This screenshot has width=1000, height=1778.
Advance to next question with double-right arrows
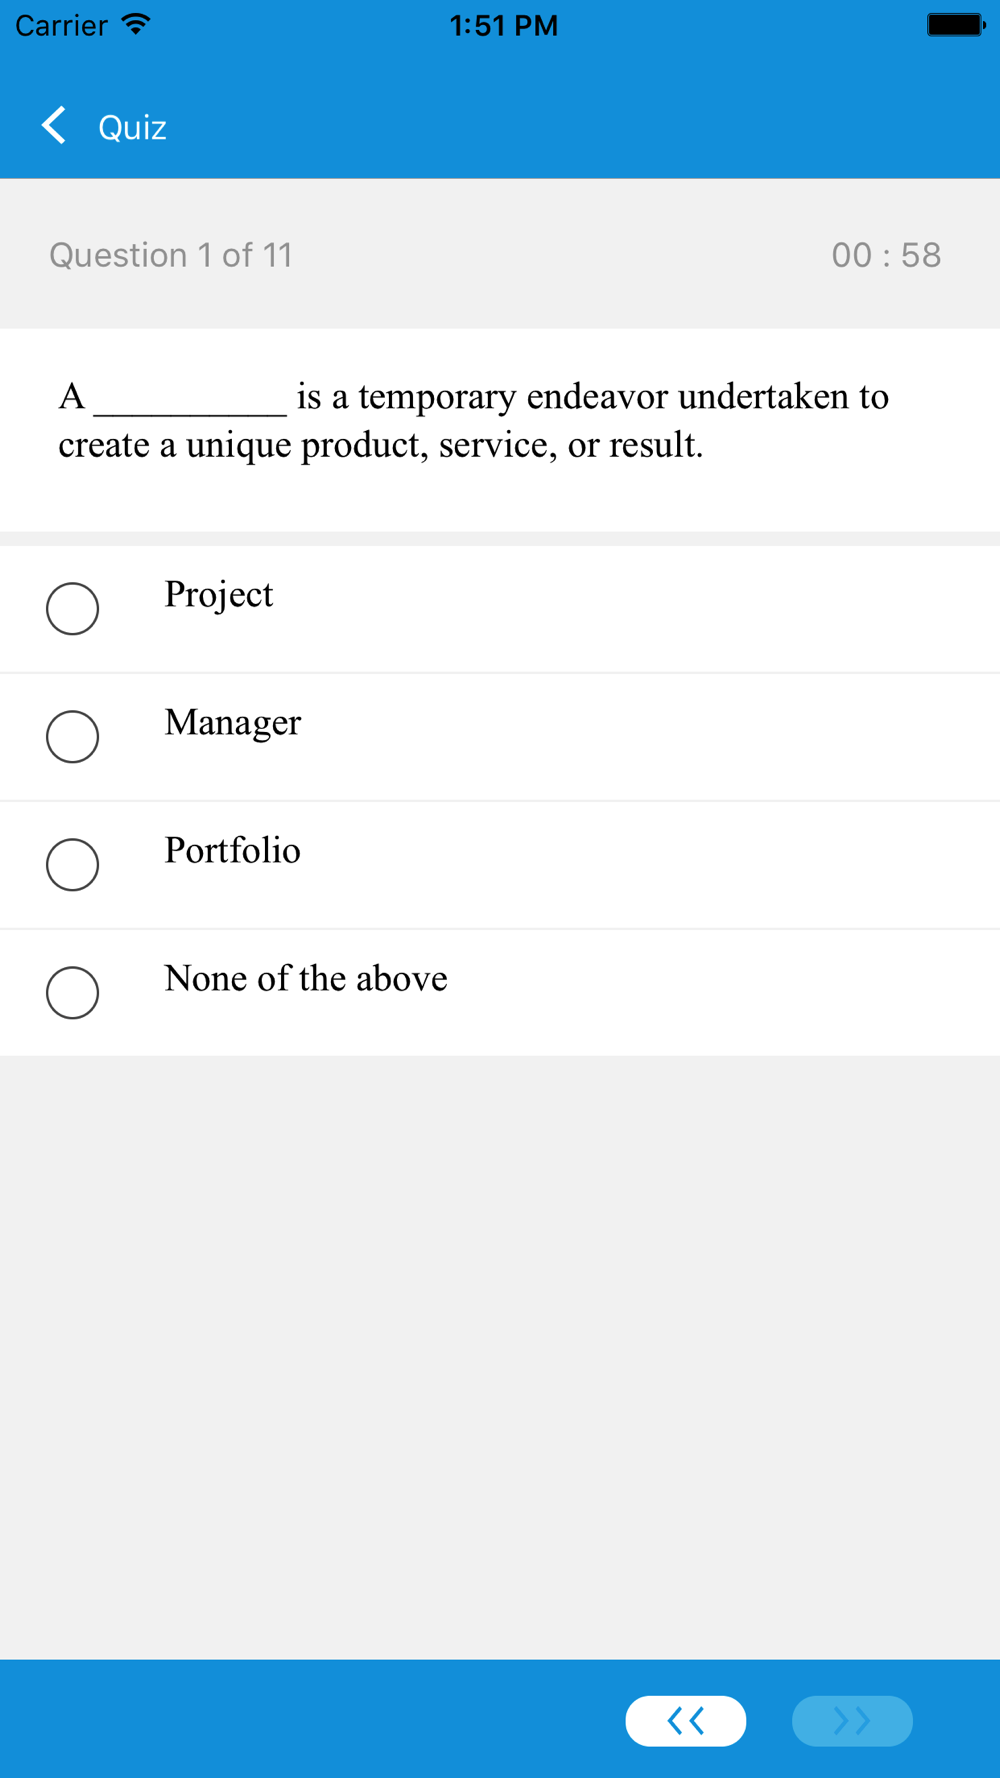point(852,1720)
